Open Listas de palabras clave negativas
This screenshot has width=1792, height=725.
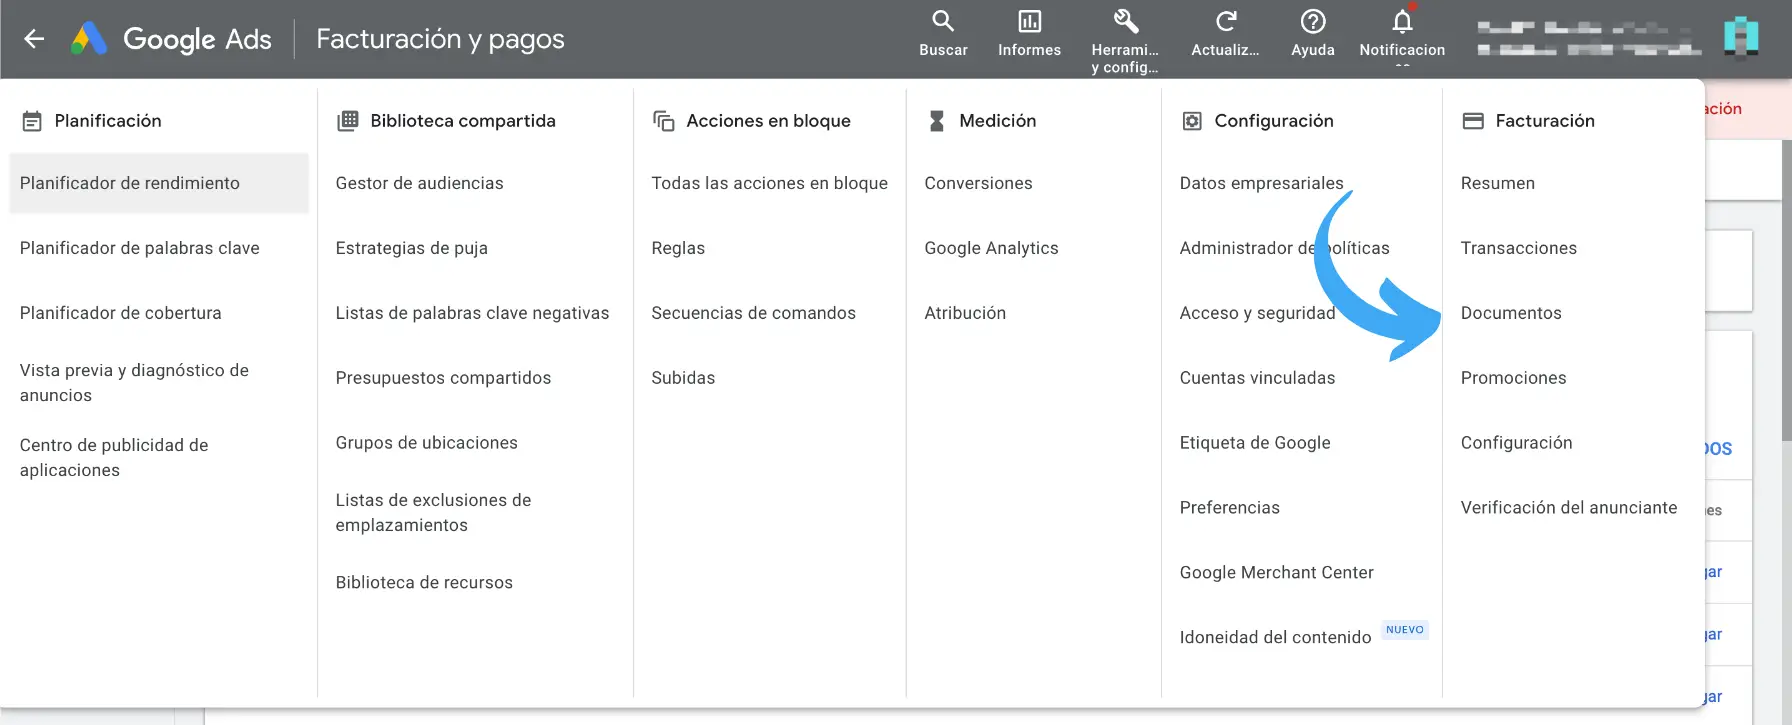pos(472,313)
